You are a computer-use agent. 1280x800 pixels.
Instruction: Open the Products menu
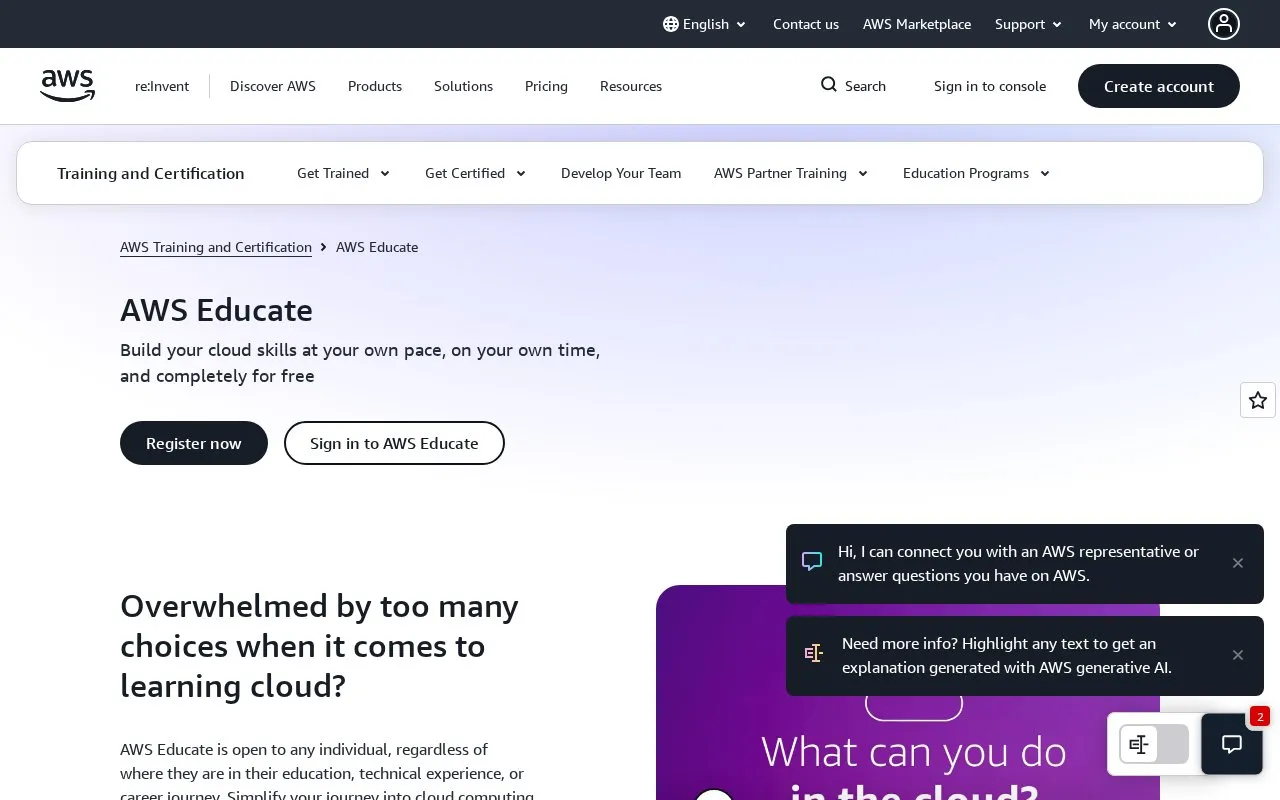pos(375,86)
